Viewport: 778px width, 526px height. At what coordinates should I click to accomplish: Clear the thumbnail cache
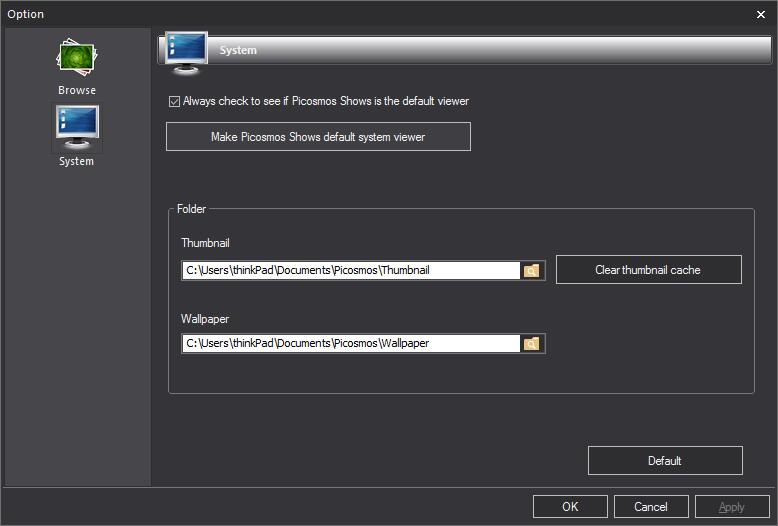click(x=648, y=270)
